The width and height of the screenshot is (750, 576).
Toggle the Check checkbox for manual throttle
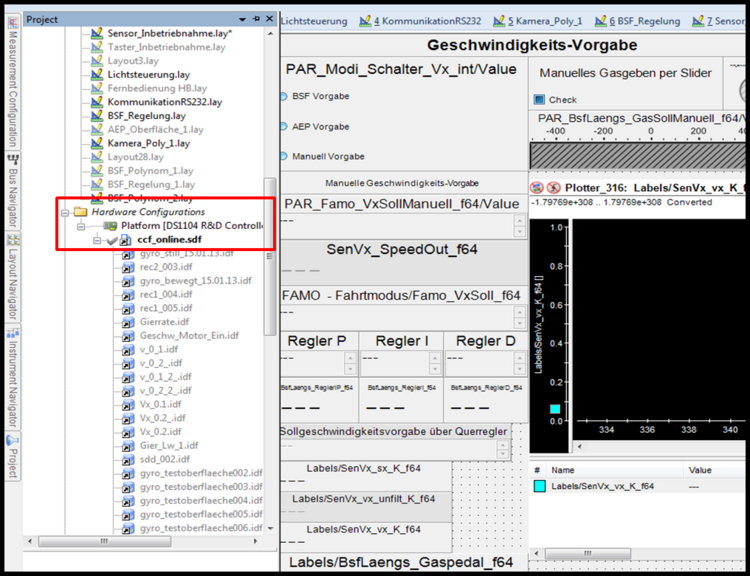pos(540,100)
